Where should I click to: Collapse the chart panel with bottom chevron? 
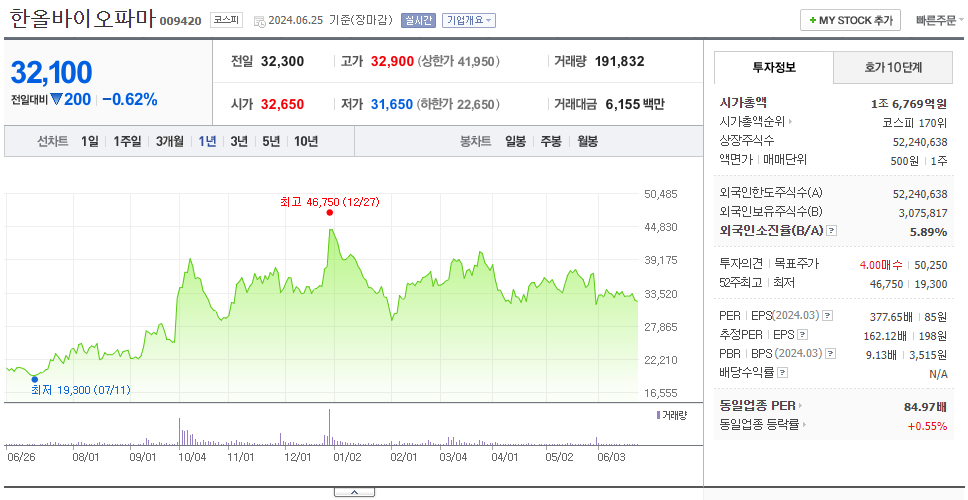(354, 492)
